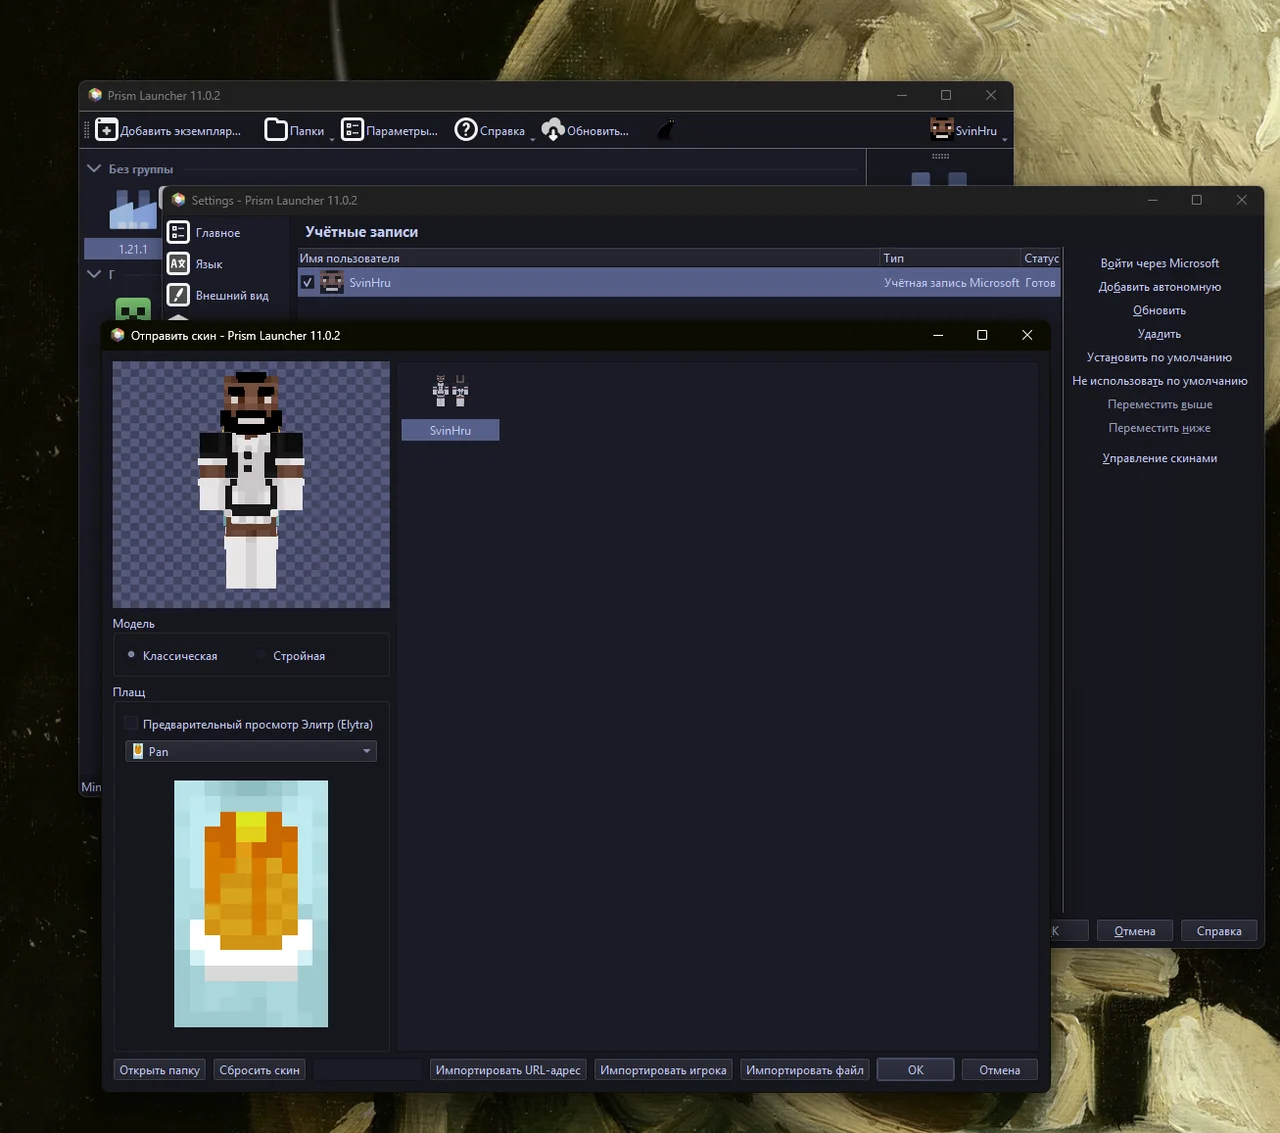Click Отмена in the skin dialog
The image size is (1280, 1133).
1000,1070
